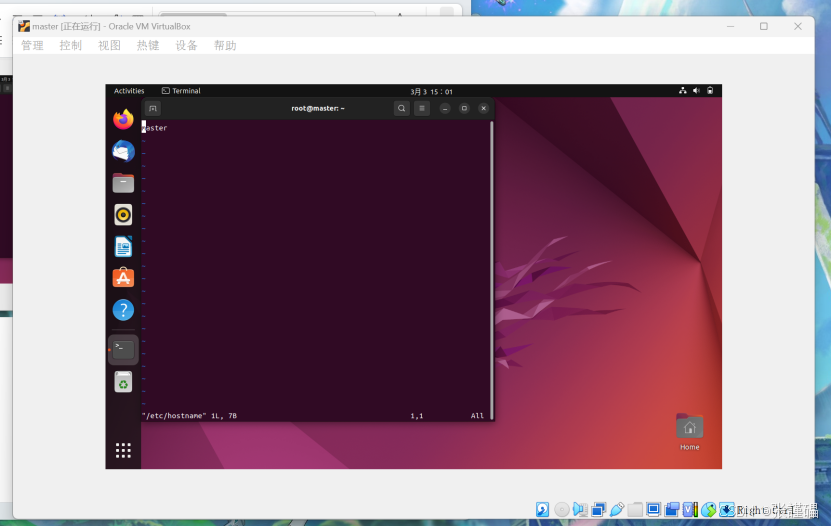Open the 管理 menu
831x527 pixels.
32,46
